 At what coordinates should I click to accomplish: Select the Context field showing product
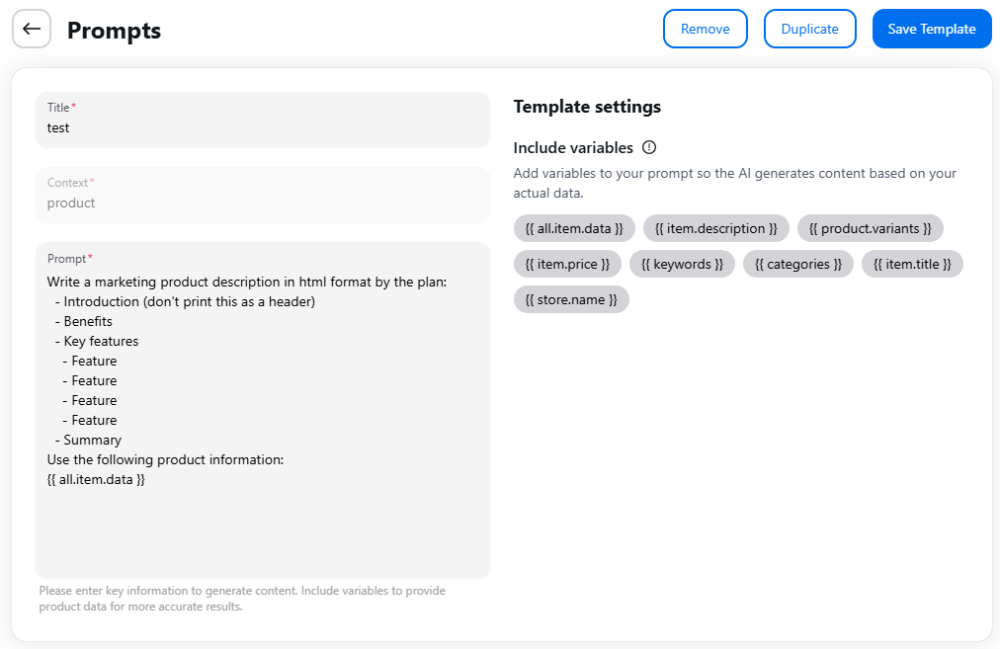(263, 195)
